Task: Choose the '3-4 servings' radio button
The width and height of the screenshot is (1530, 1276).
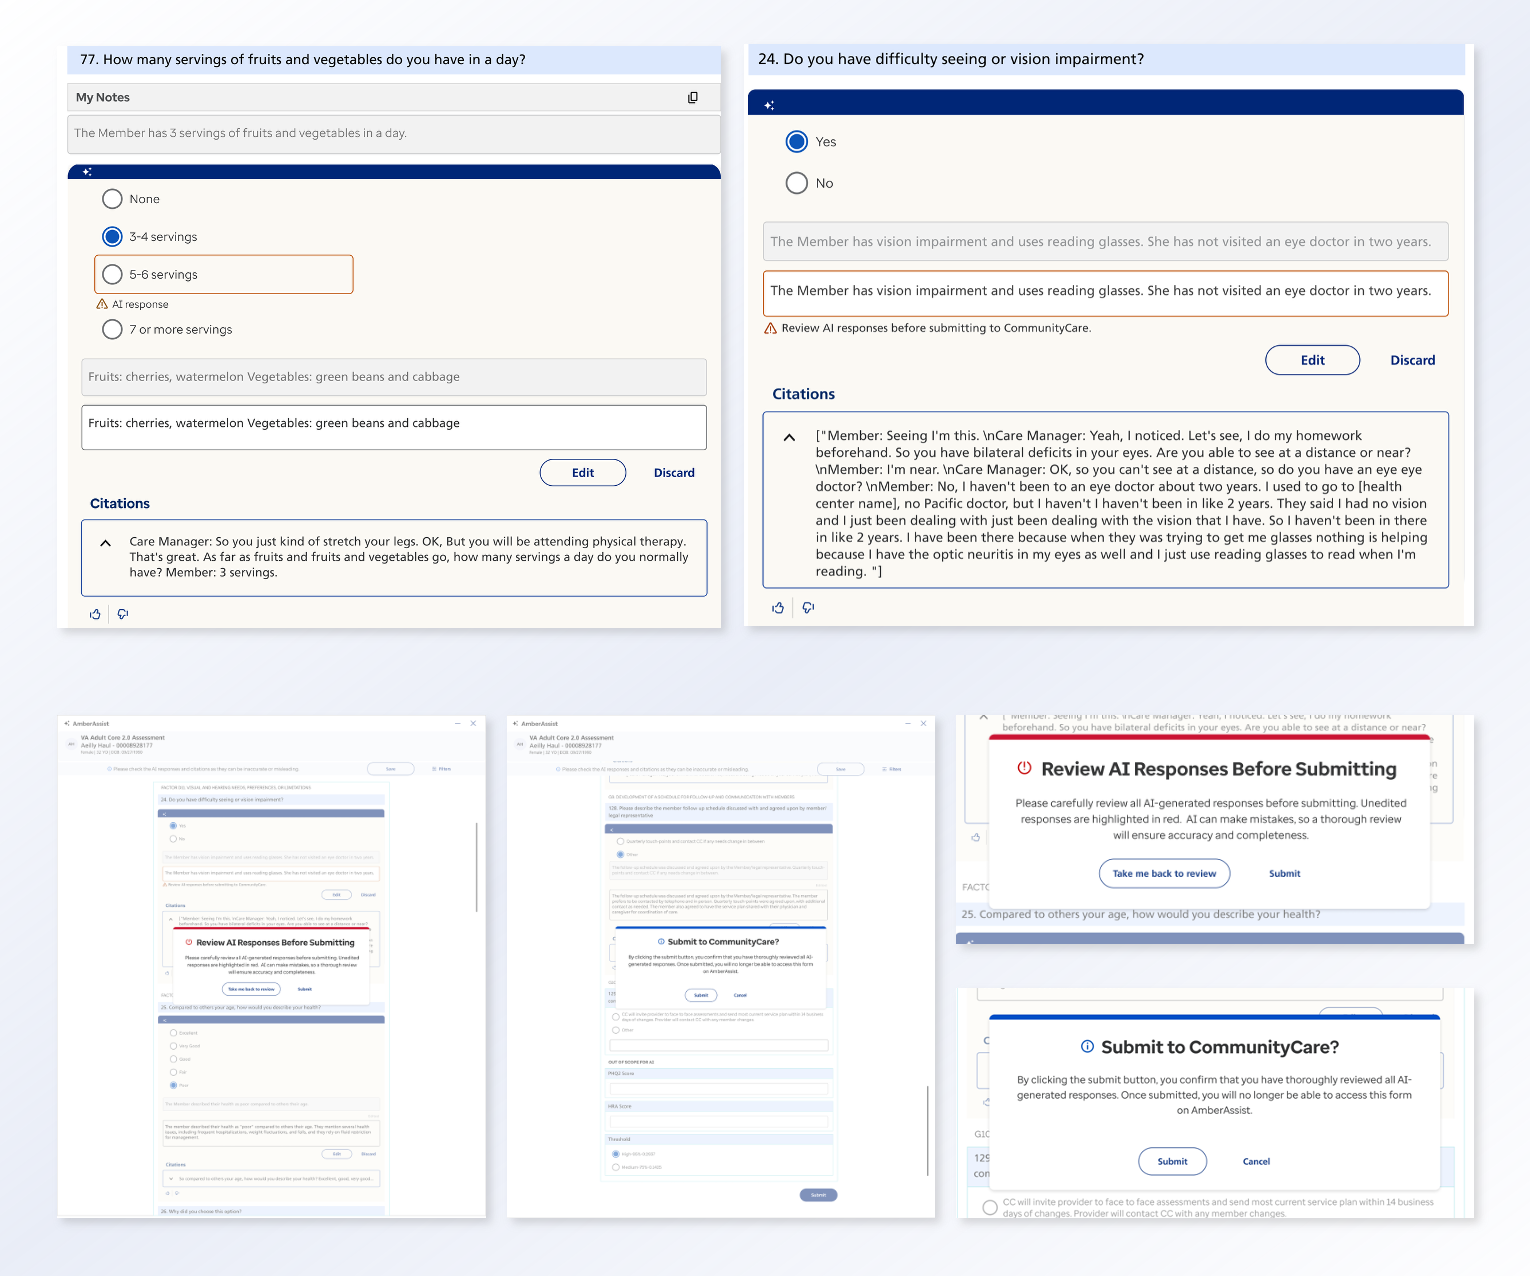Action: tap(112, 237)
